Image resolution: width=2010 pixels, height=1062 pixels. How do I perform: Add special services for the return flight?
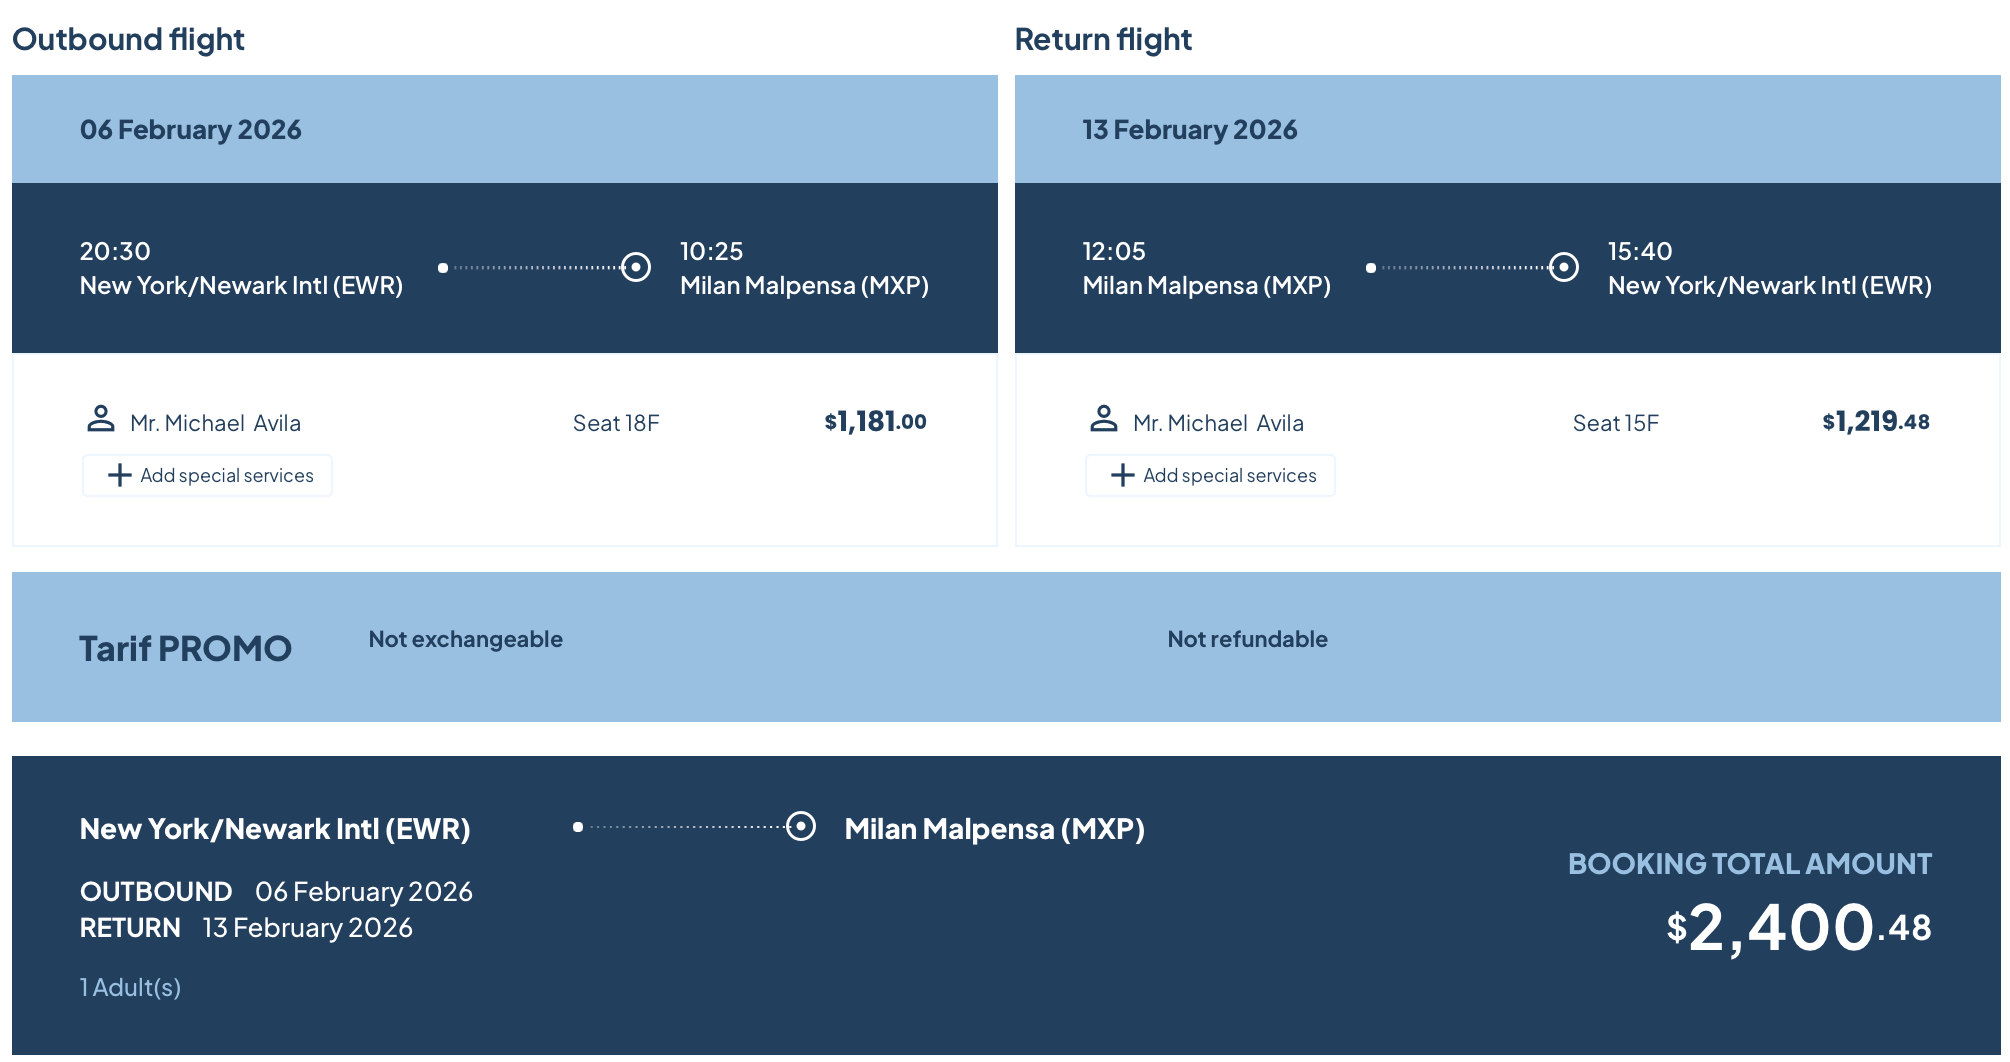pyautogui.click(x=1211, y=475)
